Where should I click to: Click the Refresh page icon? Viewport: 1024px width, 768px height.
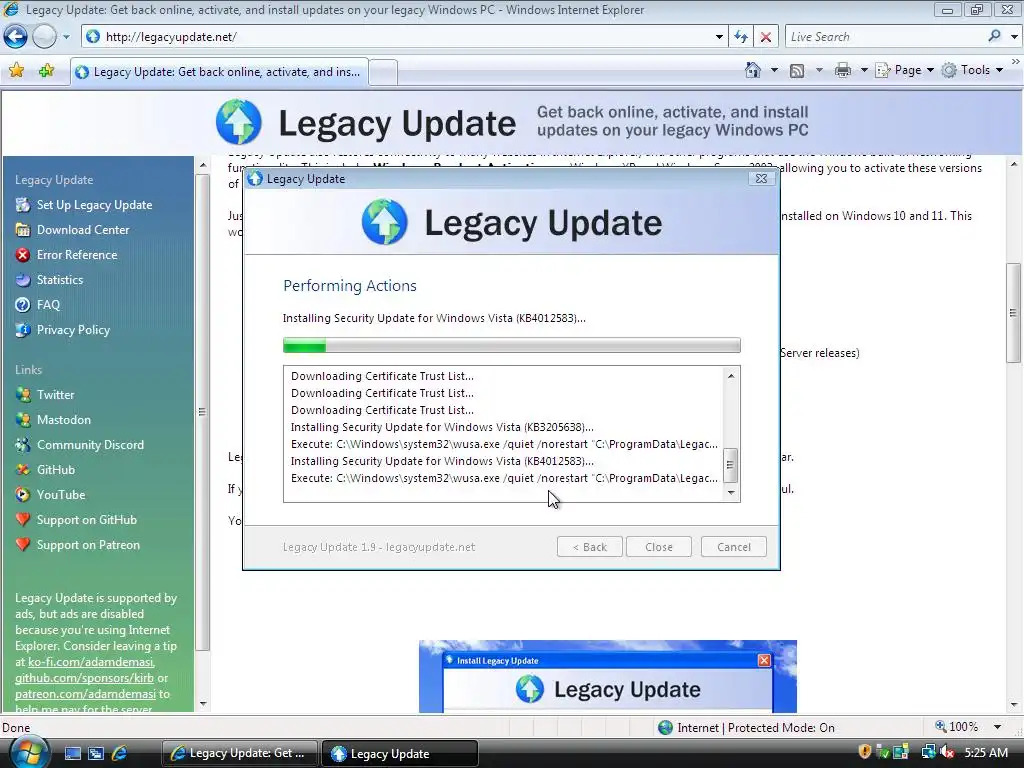tap(741, 37)
